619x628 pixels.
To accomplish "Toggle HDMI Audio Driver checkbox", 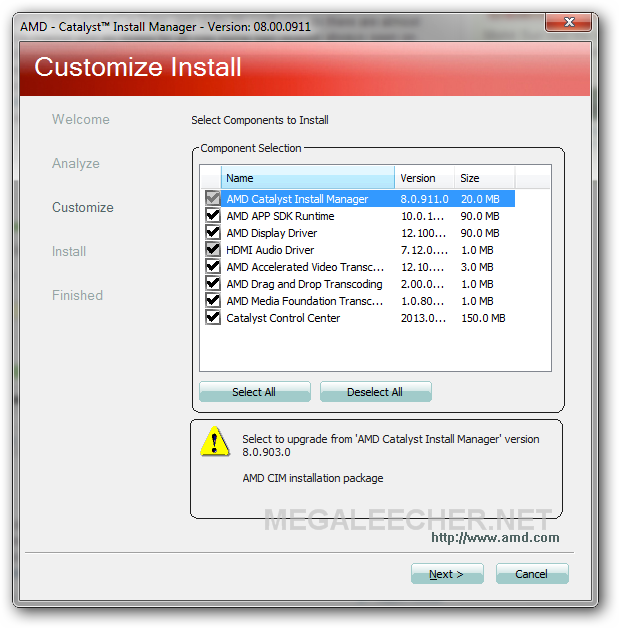I will [x=213, y=250].
